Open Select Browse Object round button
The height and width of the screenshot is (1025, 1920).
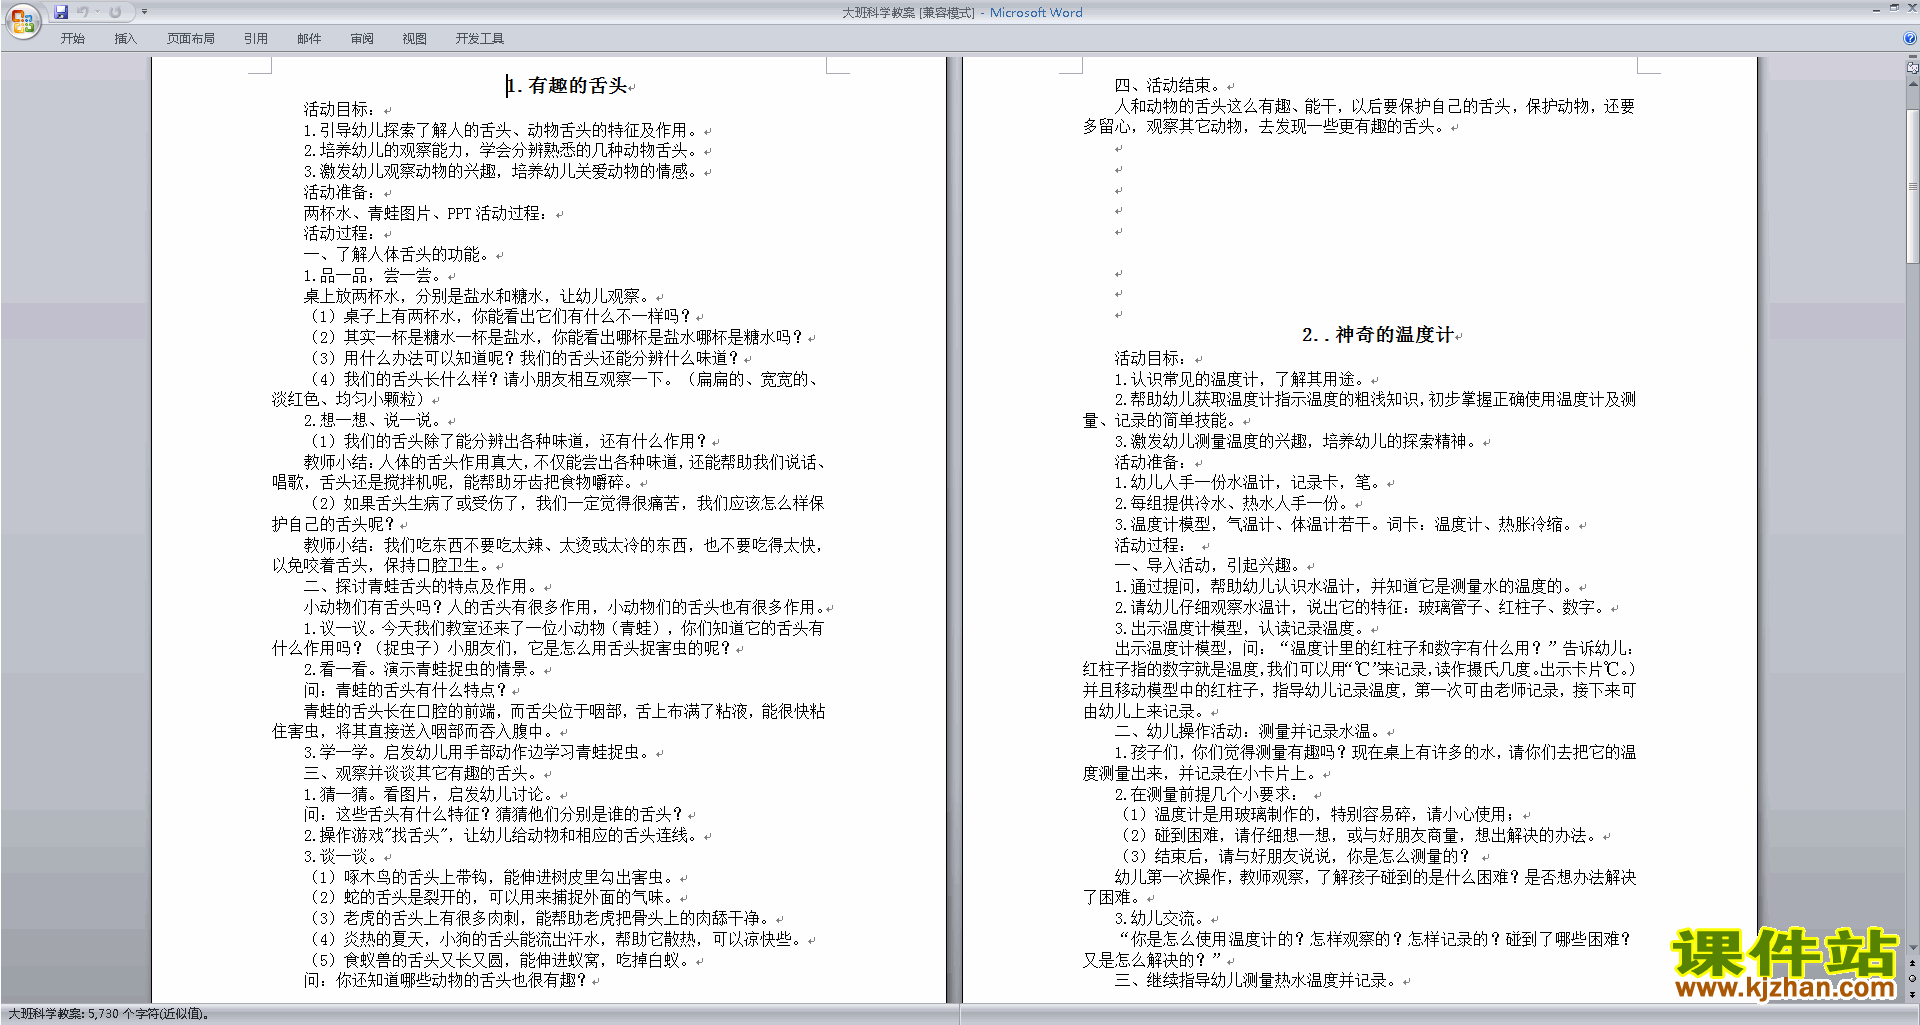point(1913,978)
